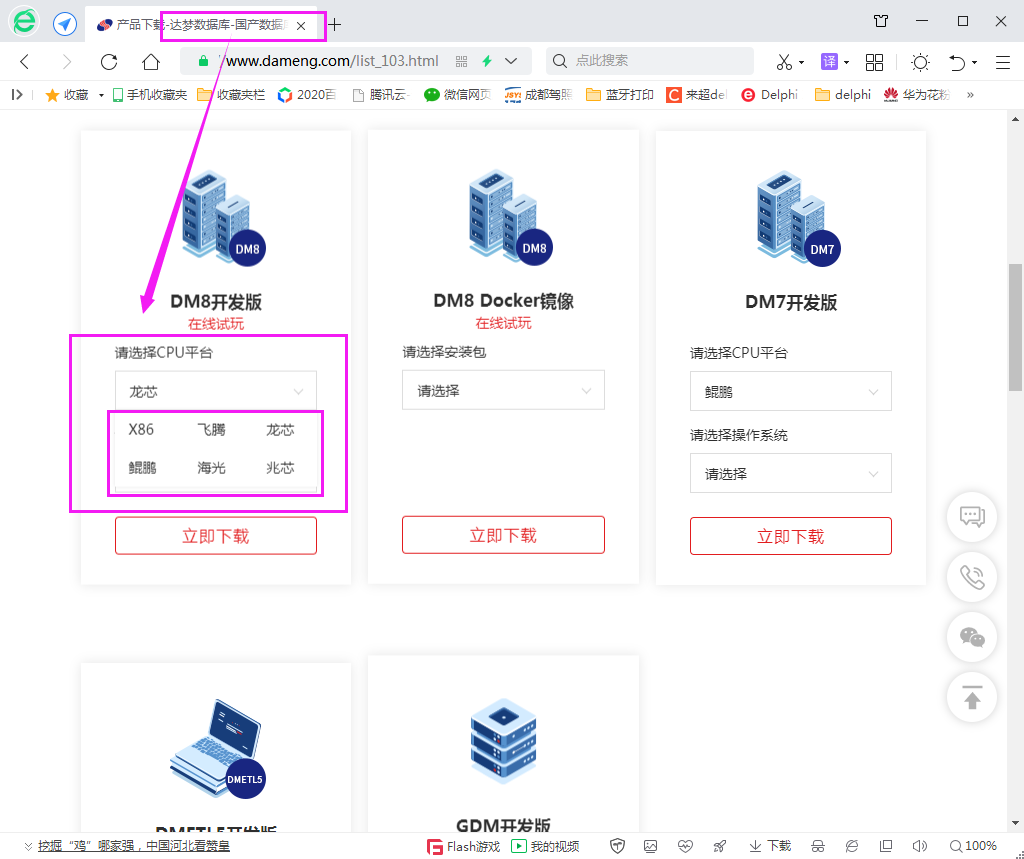The width and height of the screenshot is (1024, 859).
Task: Click the browser back arrow
Action: coord(25,61)
